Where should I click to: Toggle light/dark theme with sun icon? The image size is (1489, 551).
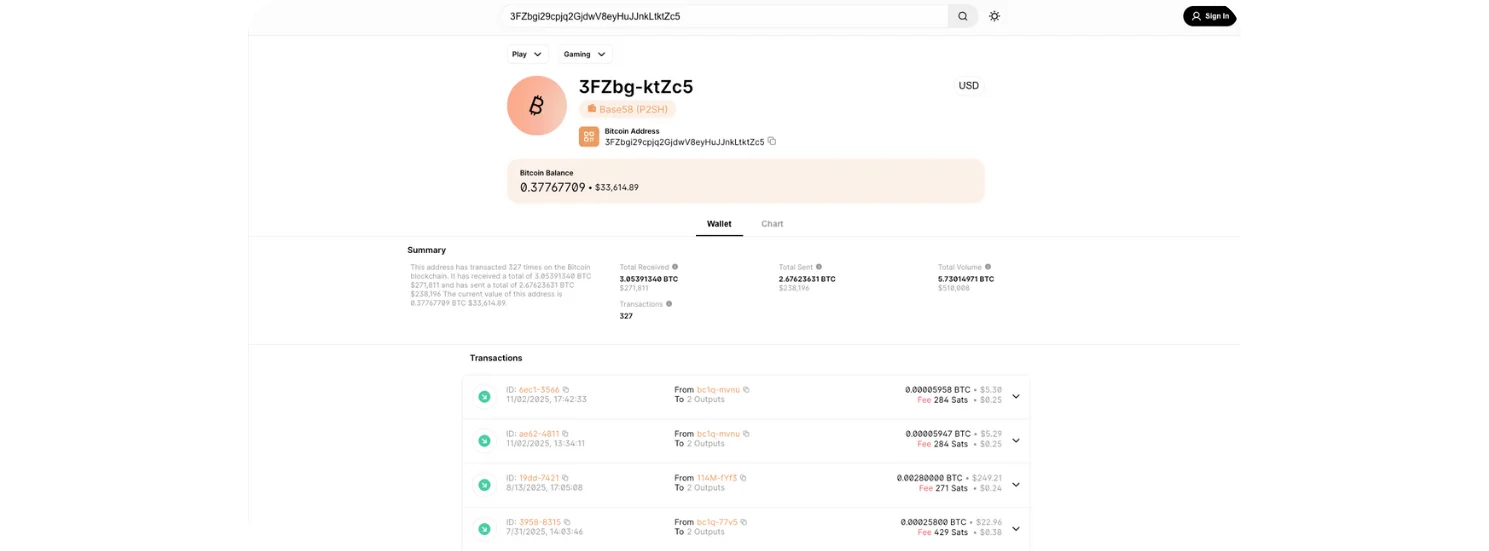click(994, 16)
